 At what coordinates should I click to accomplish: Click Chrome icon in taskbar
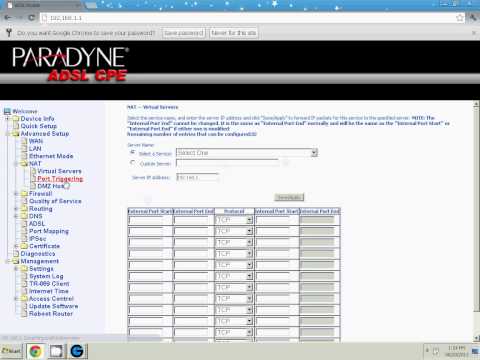click(35, 351)
